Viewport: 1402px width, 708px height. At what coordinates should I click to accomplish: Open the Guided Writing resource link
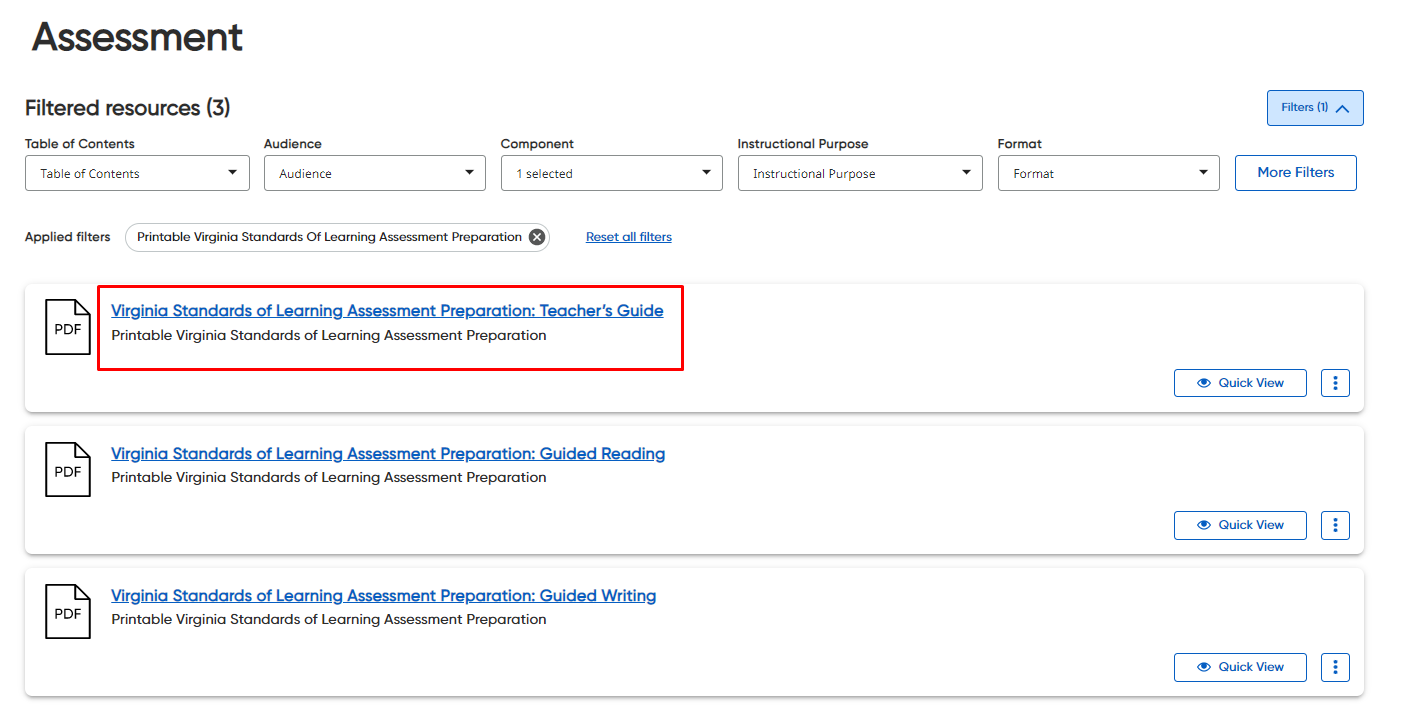pyautogui.click(x=383, y=595)
